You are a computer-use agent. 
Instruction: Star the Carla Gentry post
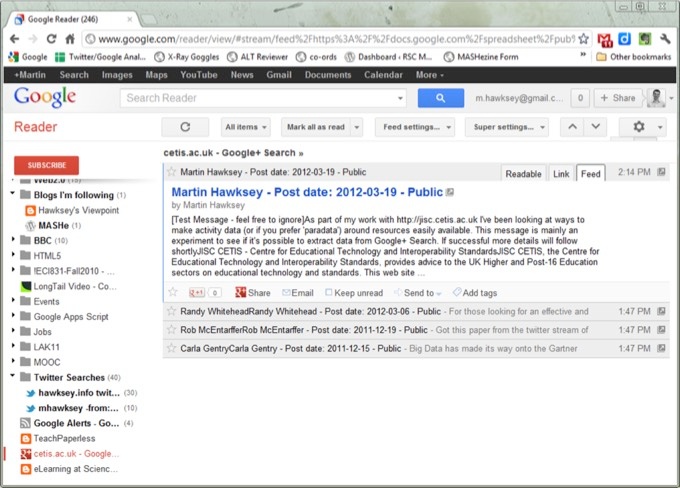(x=171, y=348)
